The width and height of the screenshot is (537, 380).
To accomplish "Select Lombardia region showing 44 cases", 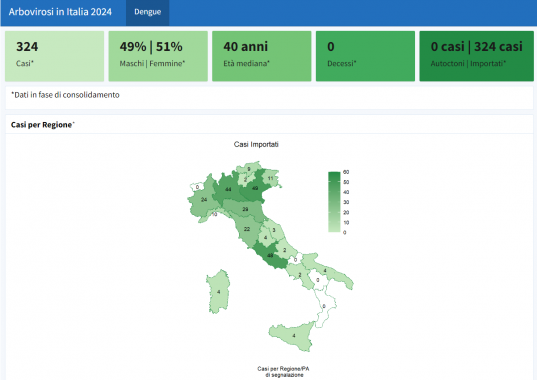I will 228,189.
